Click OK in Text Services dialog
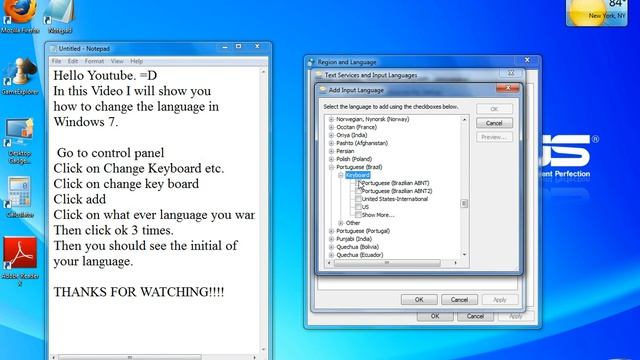 coord(419,300)
